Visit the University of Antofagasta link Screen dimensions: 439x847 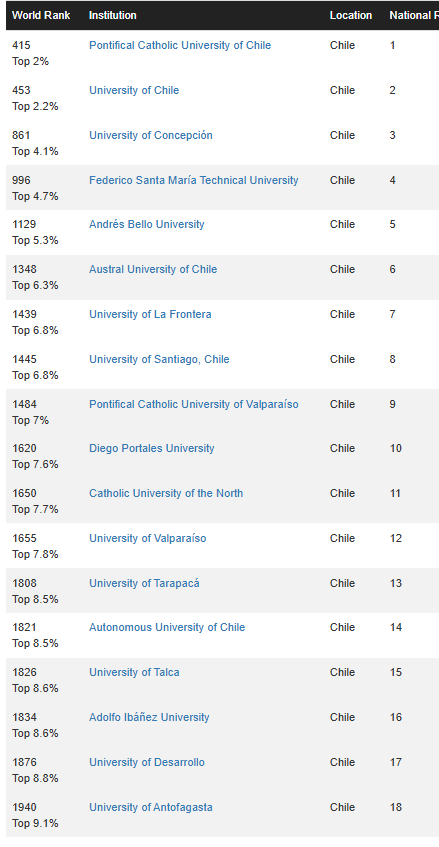[x=151, y=807]
